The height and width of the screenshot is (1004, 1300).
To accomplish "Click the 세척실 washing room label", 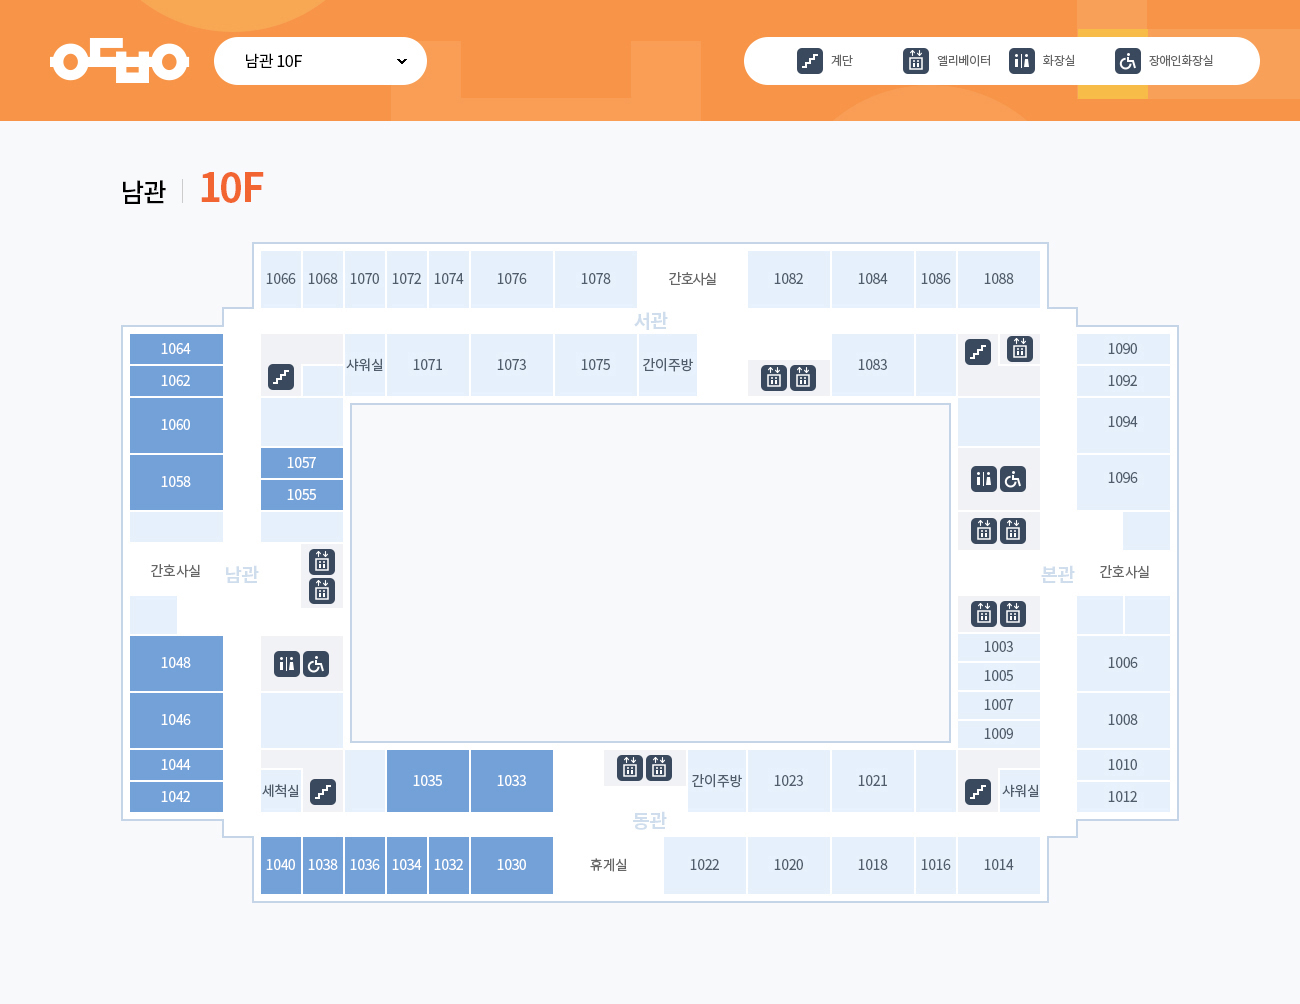I will coord(281,791).
